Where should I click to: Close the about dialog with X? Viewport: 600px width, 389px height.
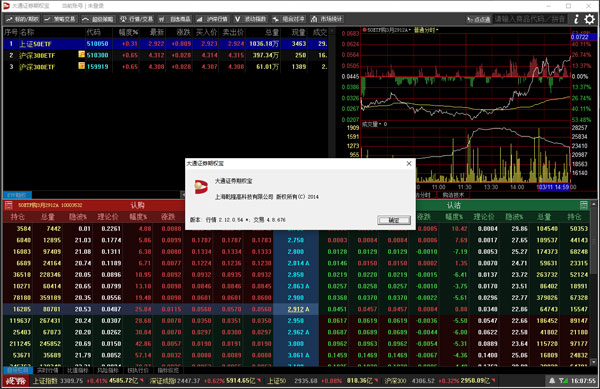pyautogui.click(x=409, y=163)
